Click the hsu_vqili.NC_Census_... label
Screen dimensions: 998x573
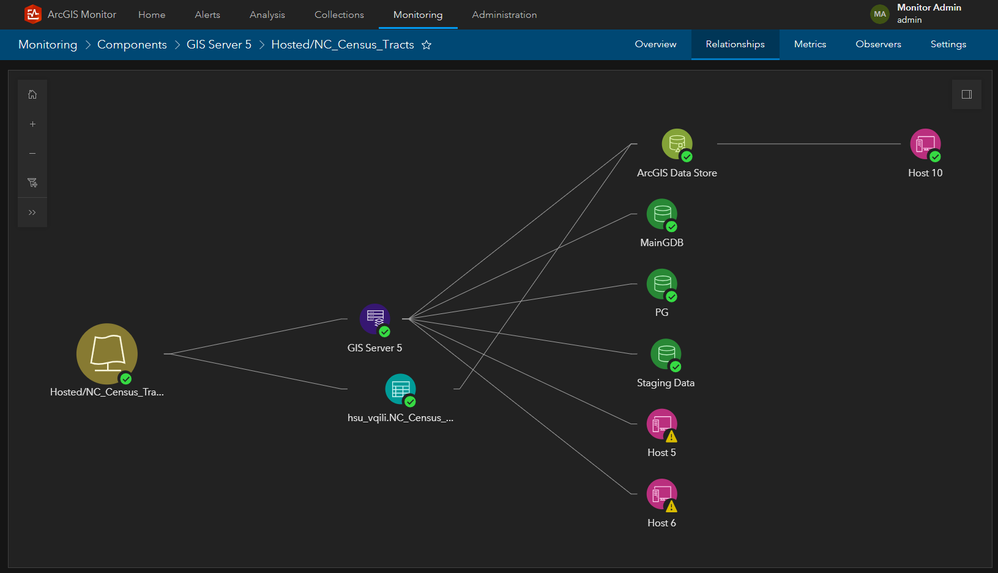tap(400, 418)
